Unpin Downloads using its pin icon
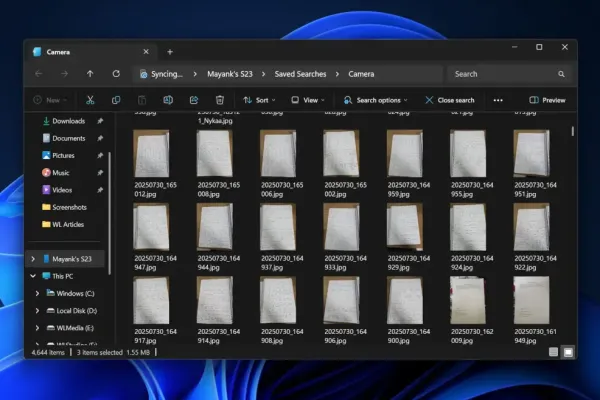The image size is (600, 400). pos(100,121)
